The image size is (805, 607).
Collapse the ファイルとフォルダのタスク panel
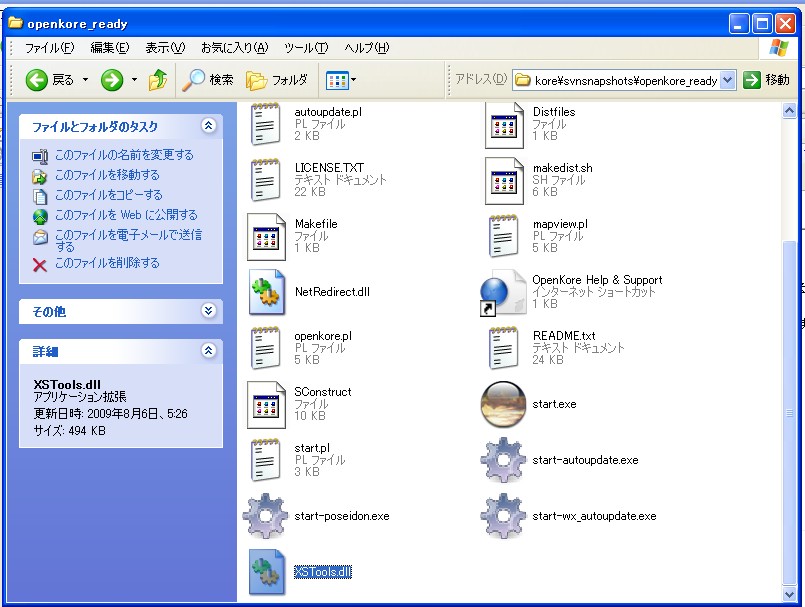(x=208, y=126)
